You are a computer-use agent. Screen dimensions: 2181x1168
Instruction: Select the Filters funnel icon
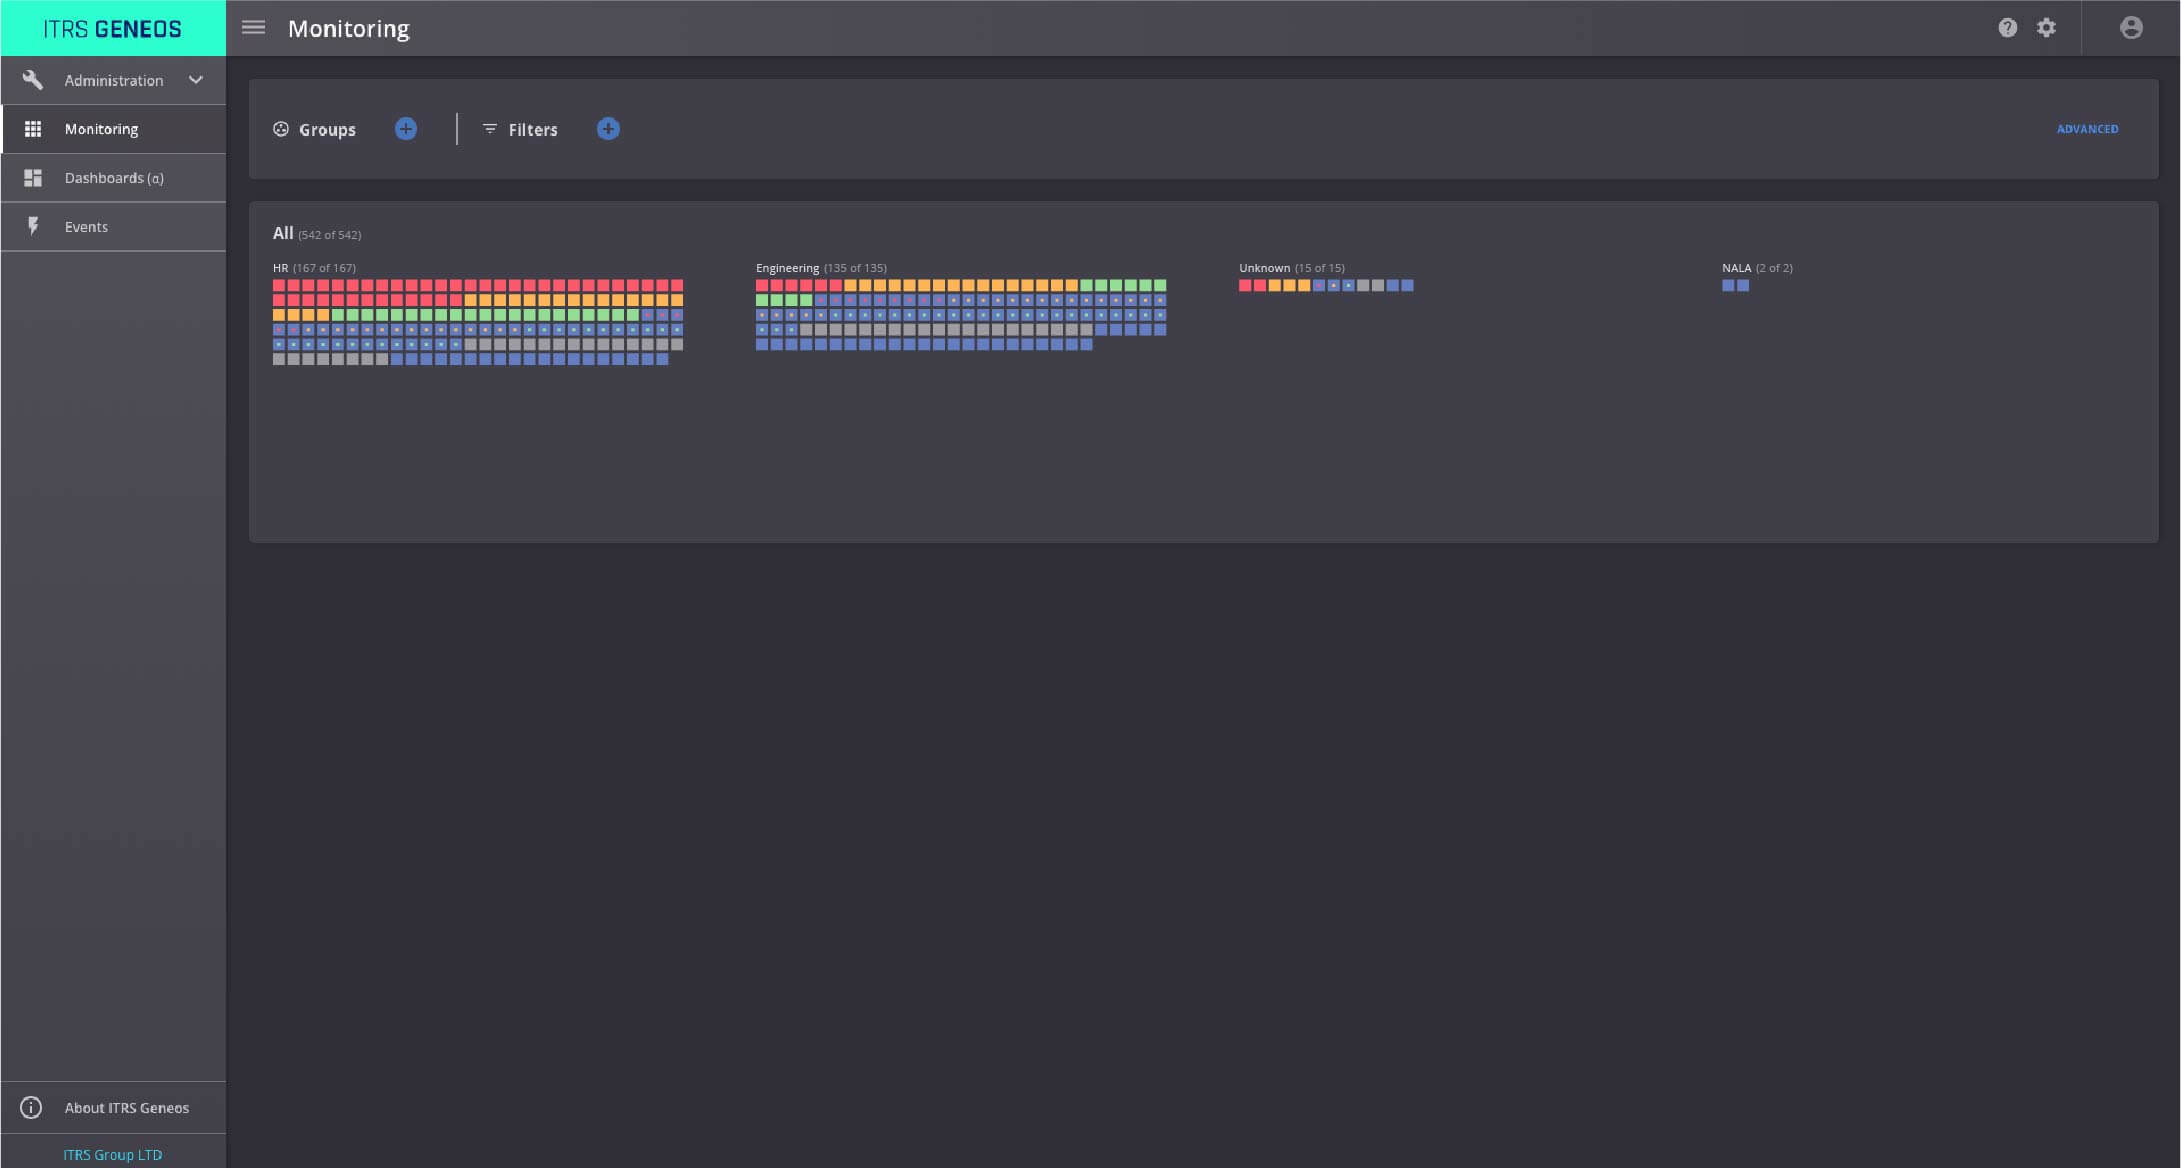pos(489,129)
